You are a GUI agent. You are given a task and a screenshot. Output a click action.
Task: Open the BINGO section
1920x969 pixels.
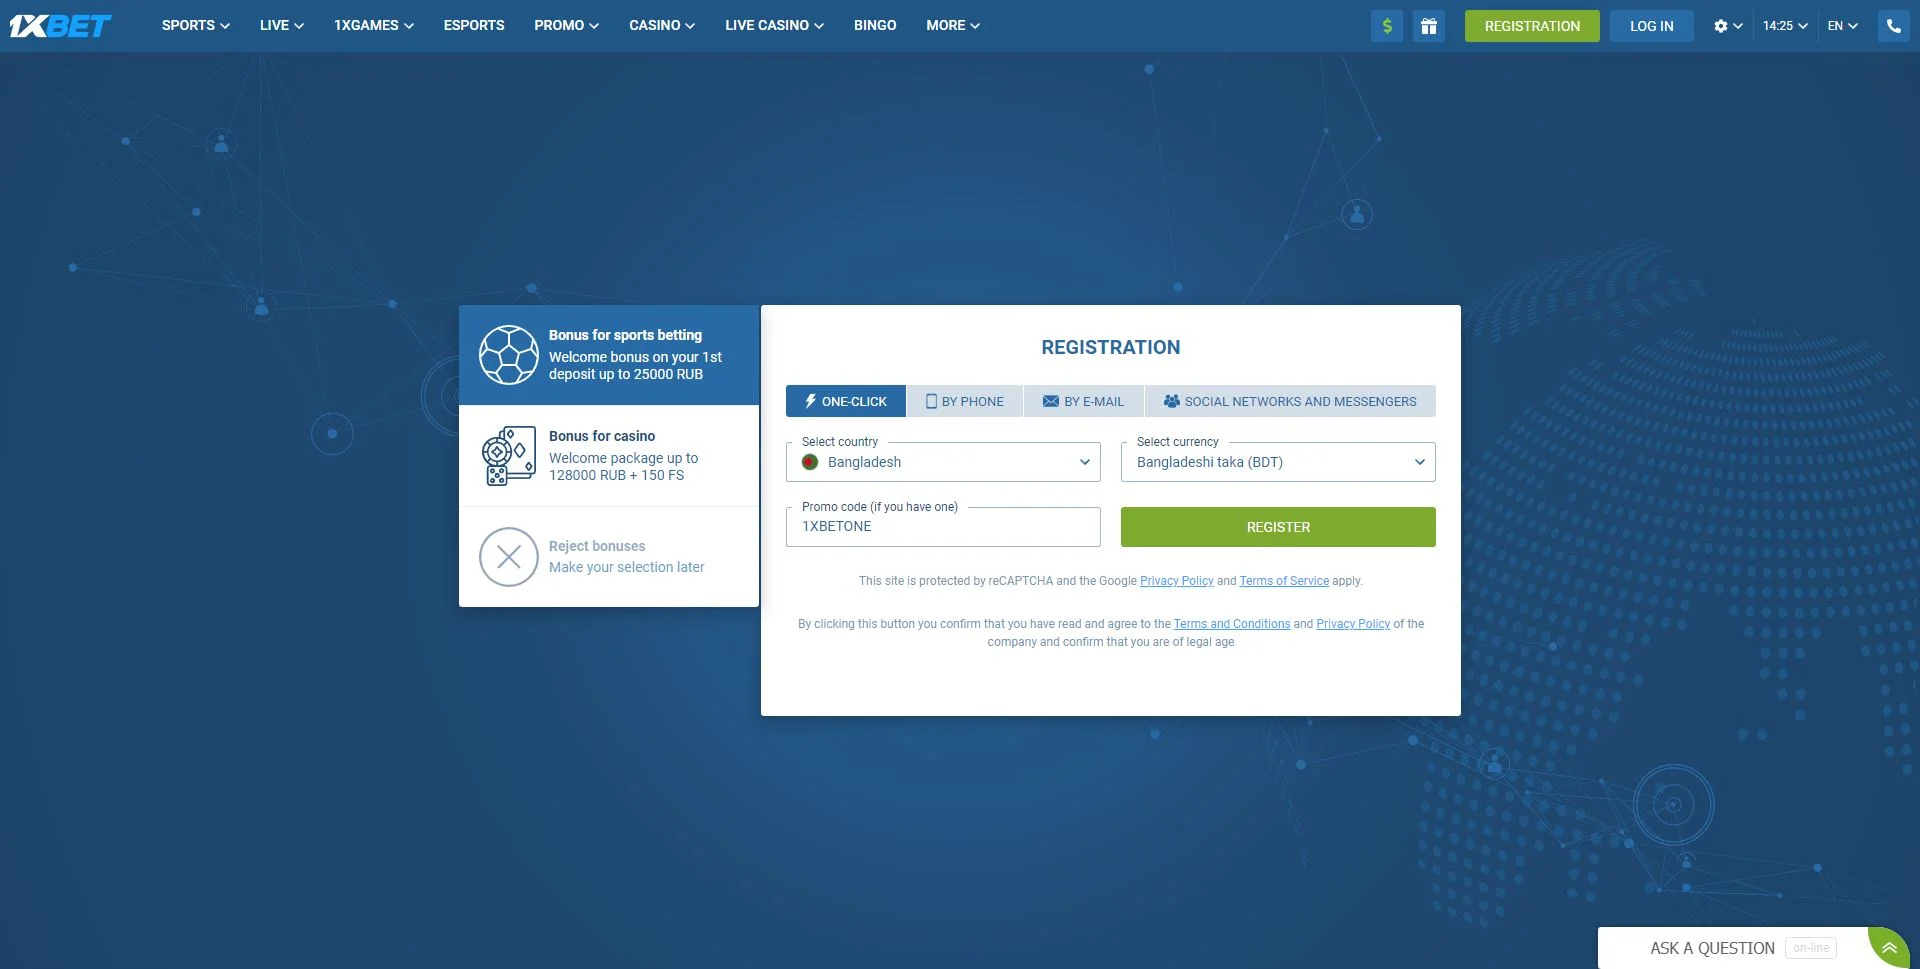click(x=875, y=26)
